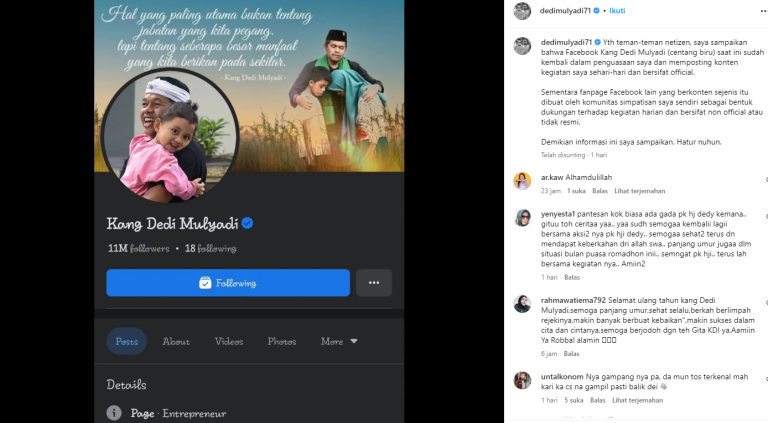Expand the More dropdown in page tabs

pos(339,341)
